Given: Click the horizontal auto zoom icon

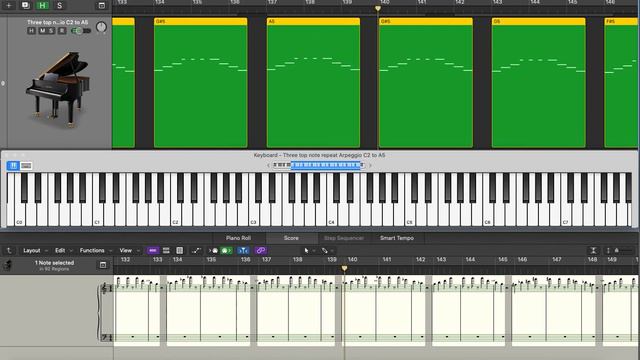Looking at the screenshot, I should point(593,250).
